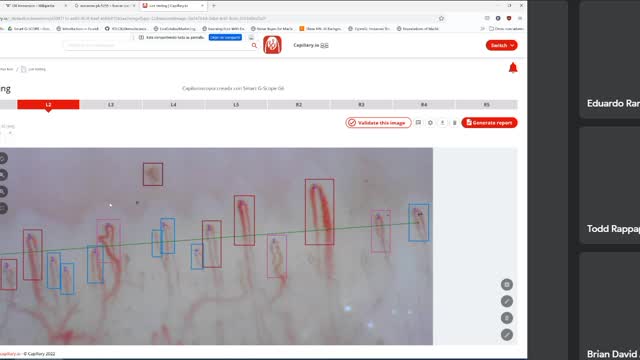Click the tallest red-boxed capillary

320,212
